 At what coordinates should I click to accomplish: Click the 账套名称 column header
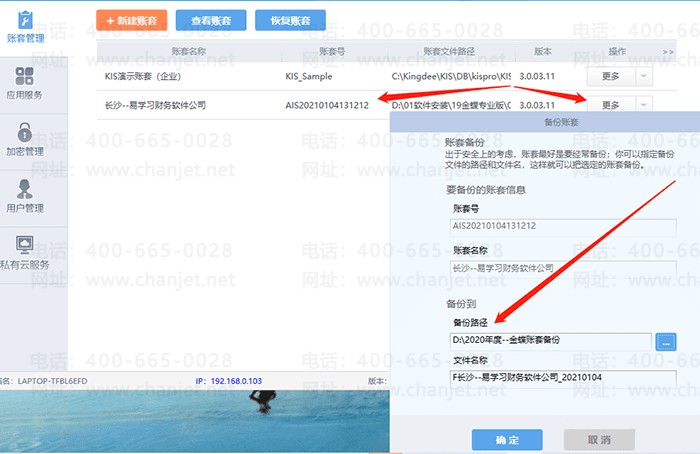tap(183, 51)
